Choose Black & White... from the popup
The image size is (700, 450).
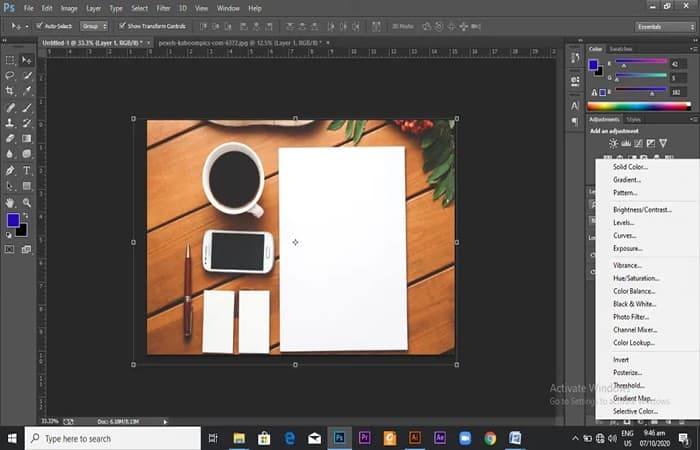pos(634,304)
